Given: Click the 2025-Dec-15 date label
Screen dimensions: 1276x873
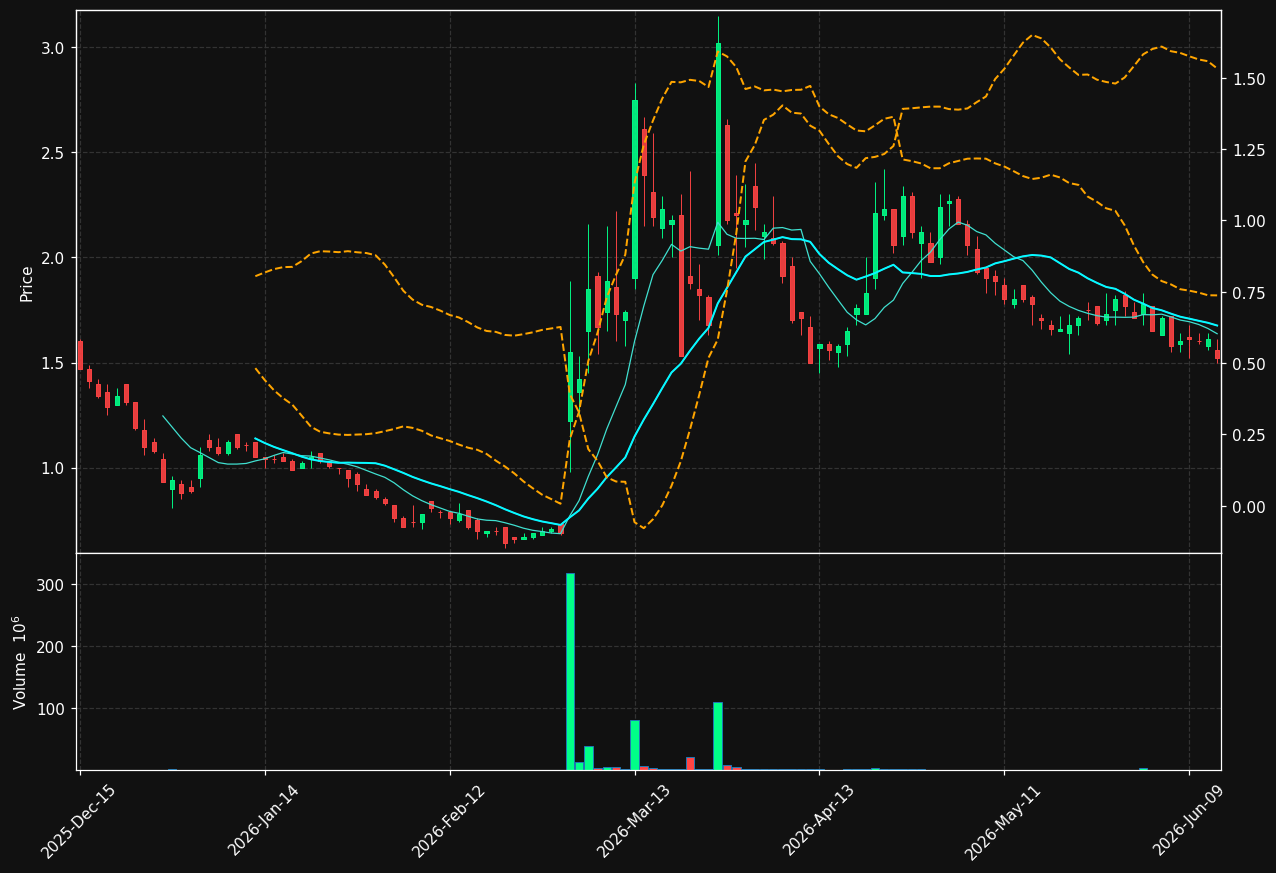Looking at the screenshot, I should click(79, 822).
